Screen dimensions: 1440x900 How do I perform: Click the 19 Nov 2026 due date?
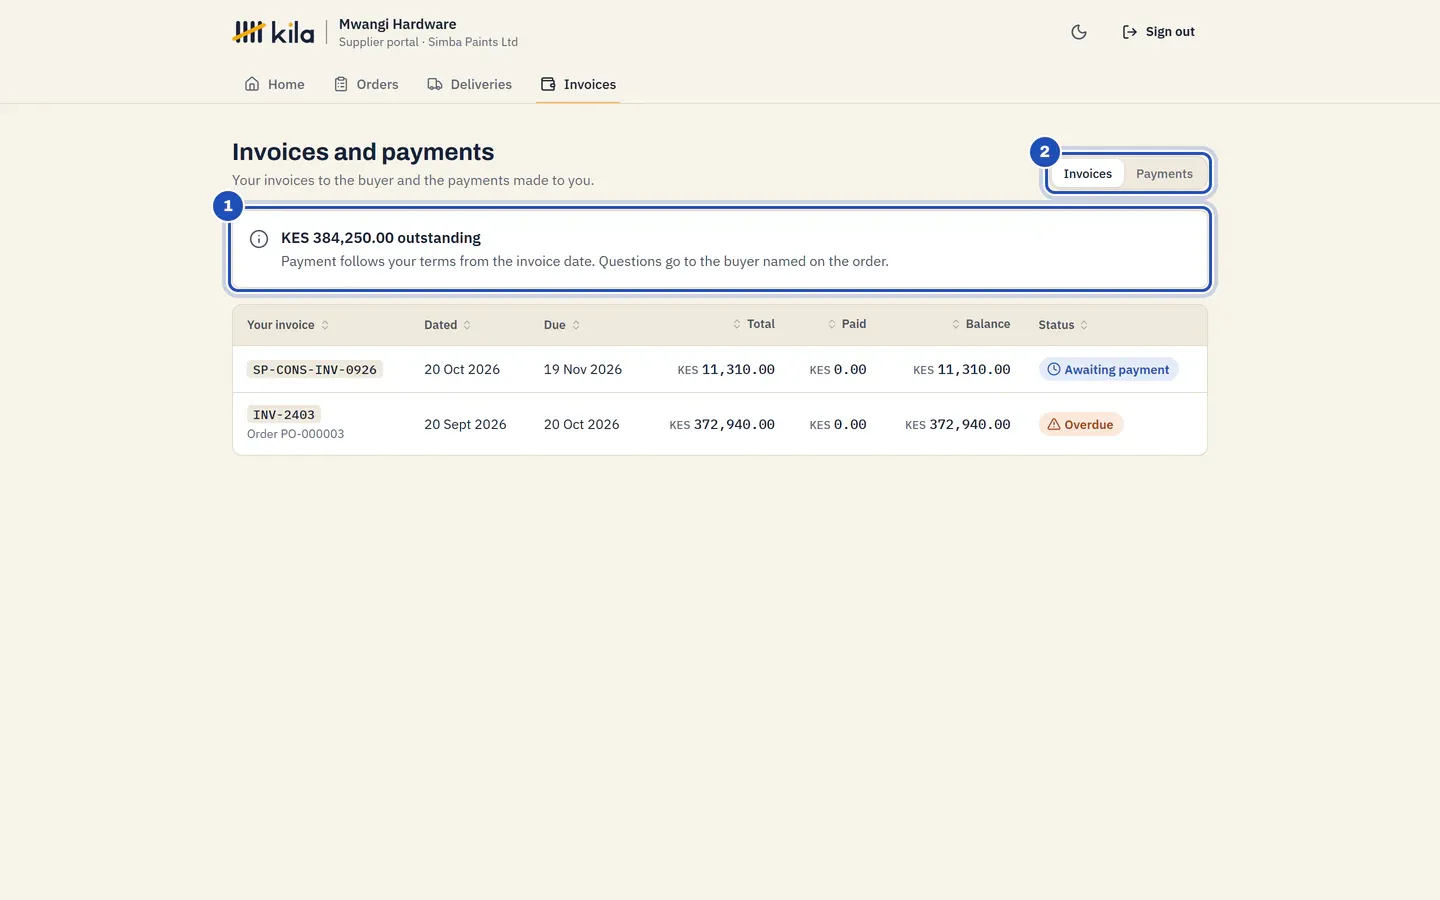point(583,370)
